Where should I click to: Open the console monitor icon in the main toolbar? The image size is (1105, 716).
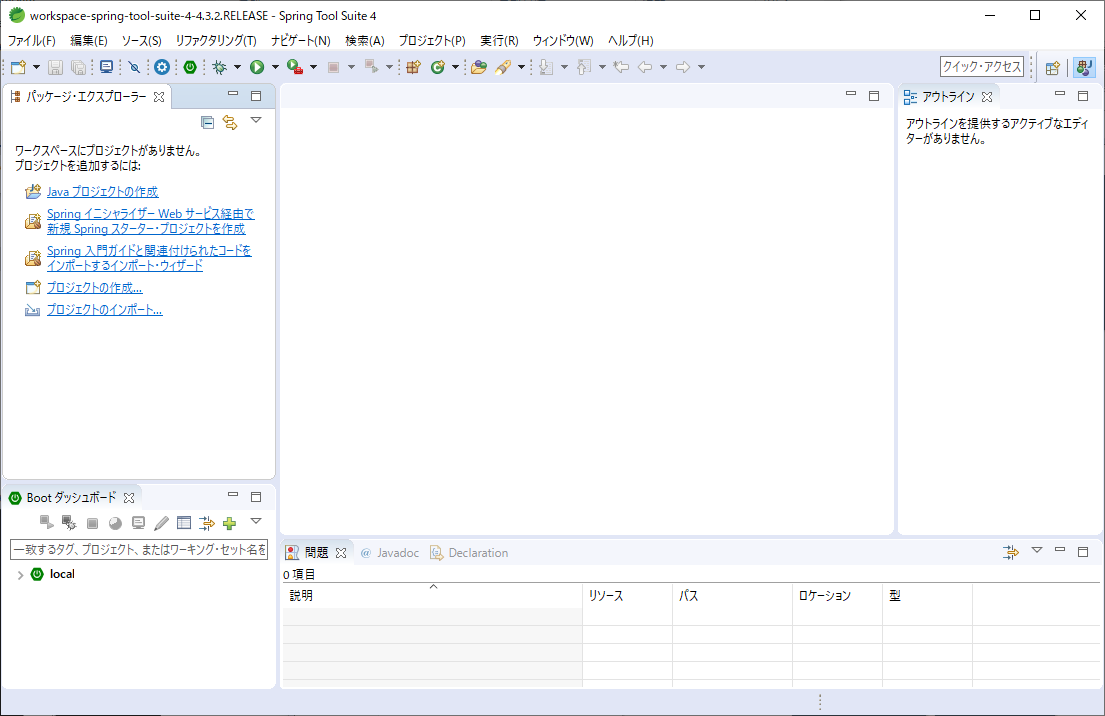pos(106,67)
